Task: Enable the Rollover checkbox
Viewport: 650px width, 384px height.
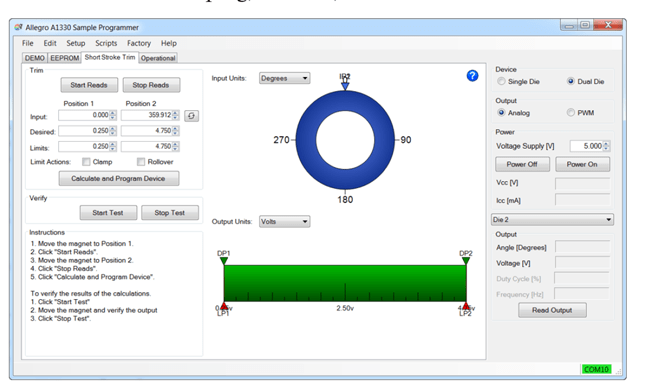Action: pyautogui.click(x=141, y=162)
